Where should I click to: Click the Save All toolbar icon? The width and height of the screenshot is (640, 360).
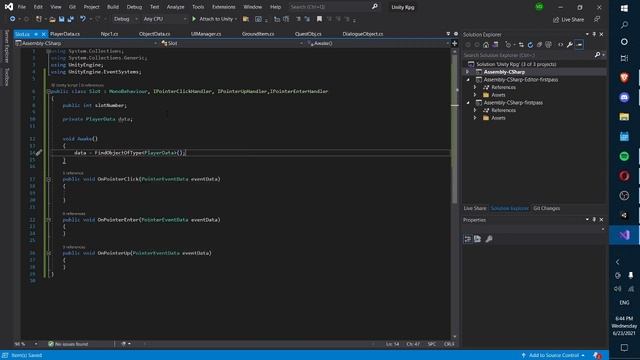[x=71, y=19]
